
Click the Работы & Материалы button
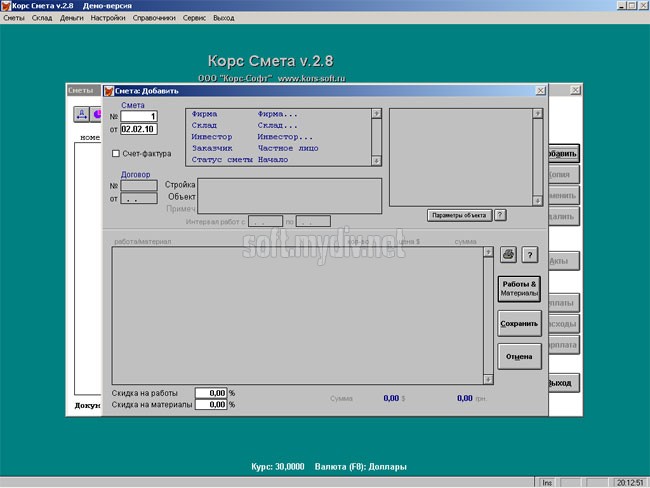pos(519,289)
